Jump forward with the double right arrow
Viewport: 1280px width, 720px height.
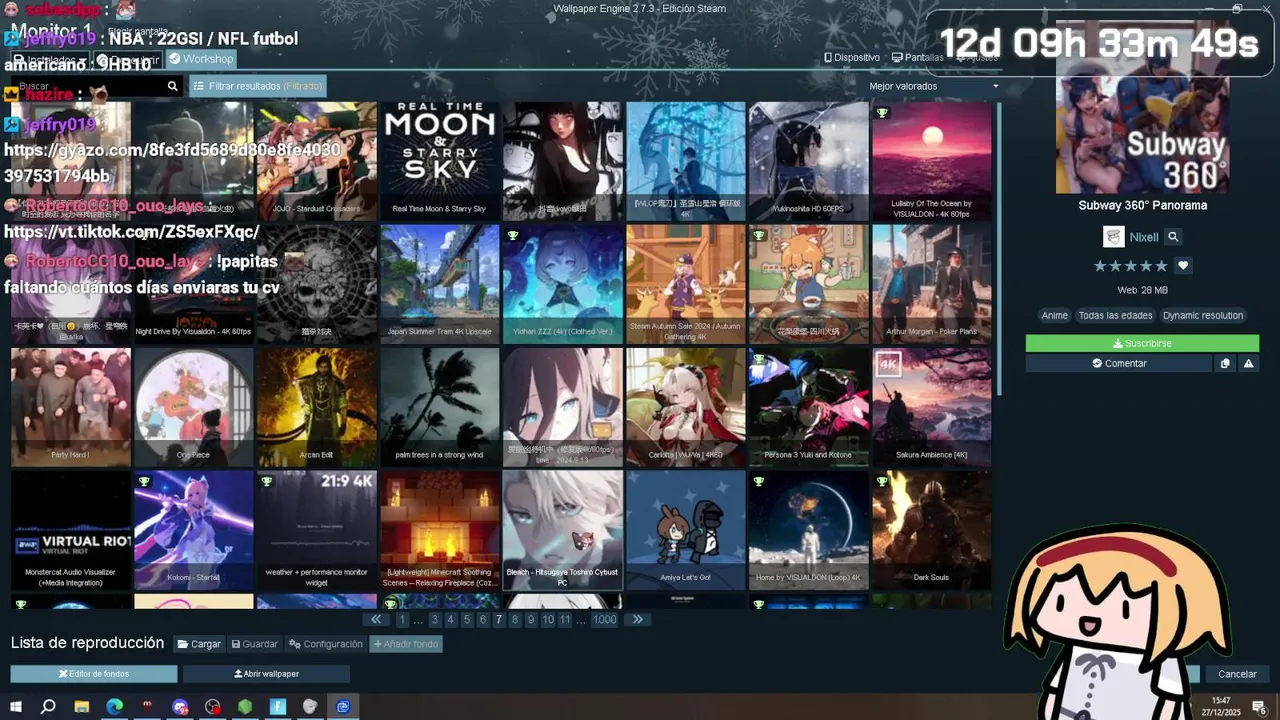pos(637,620)
